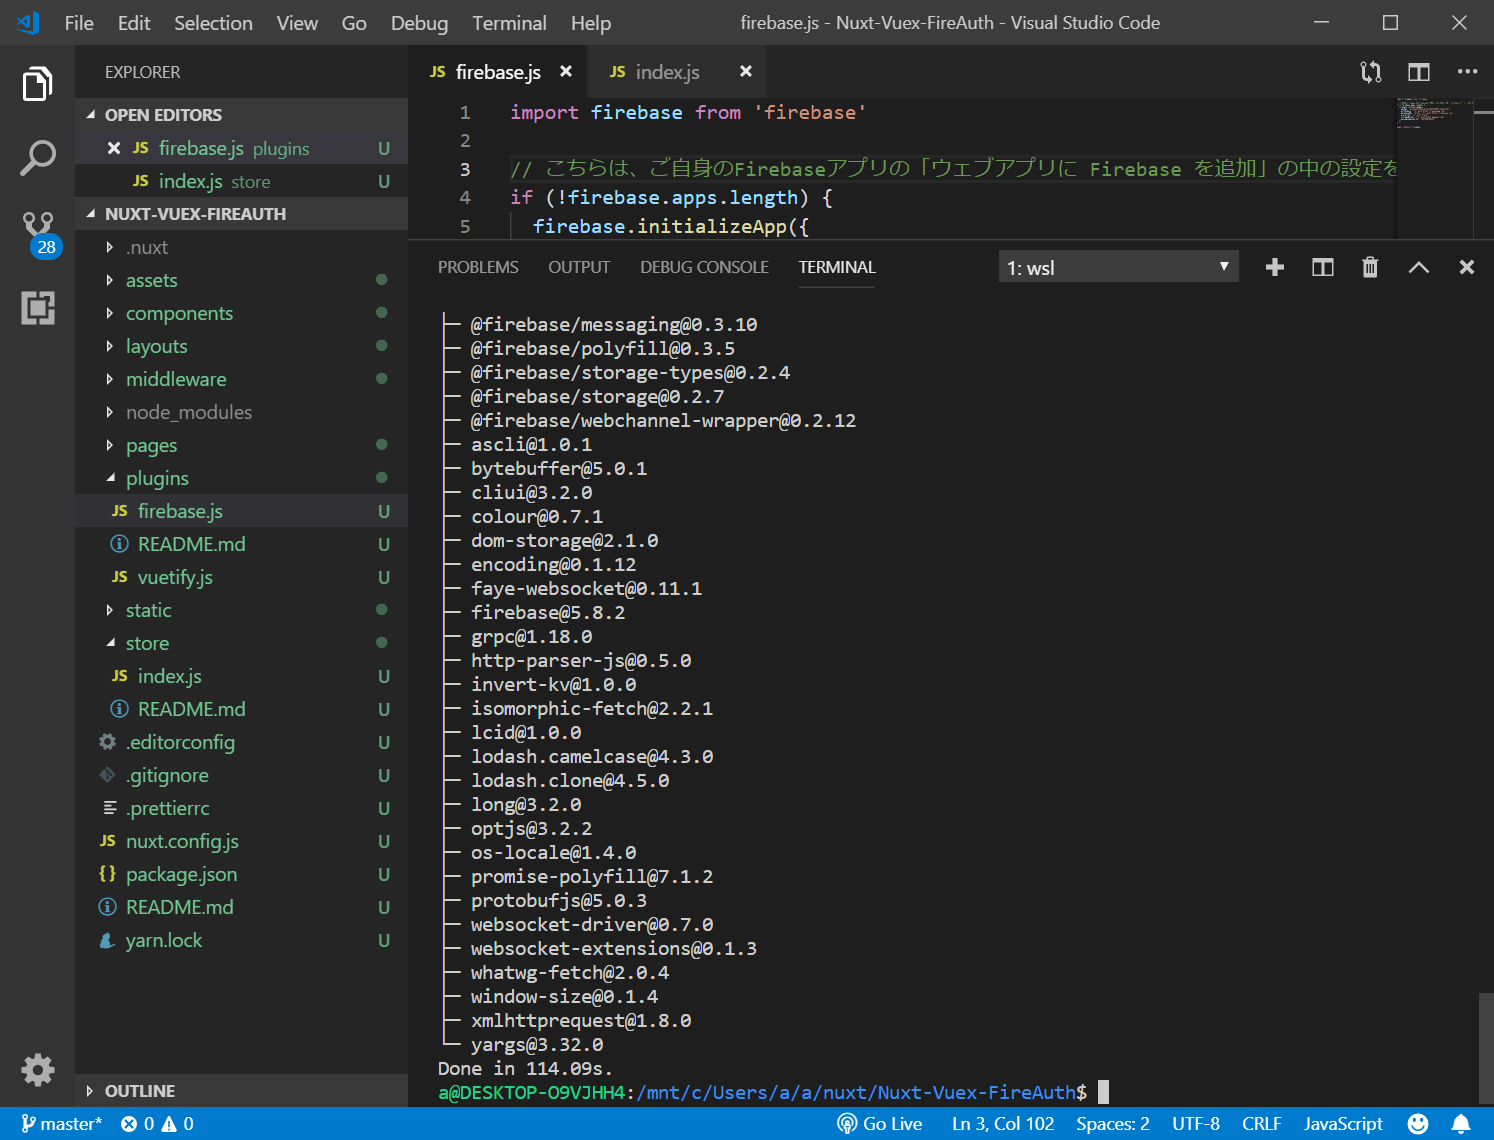Close the index.js editor tab

[745, 71]
